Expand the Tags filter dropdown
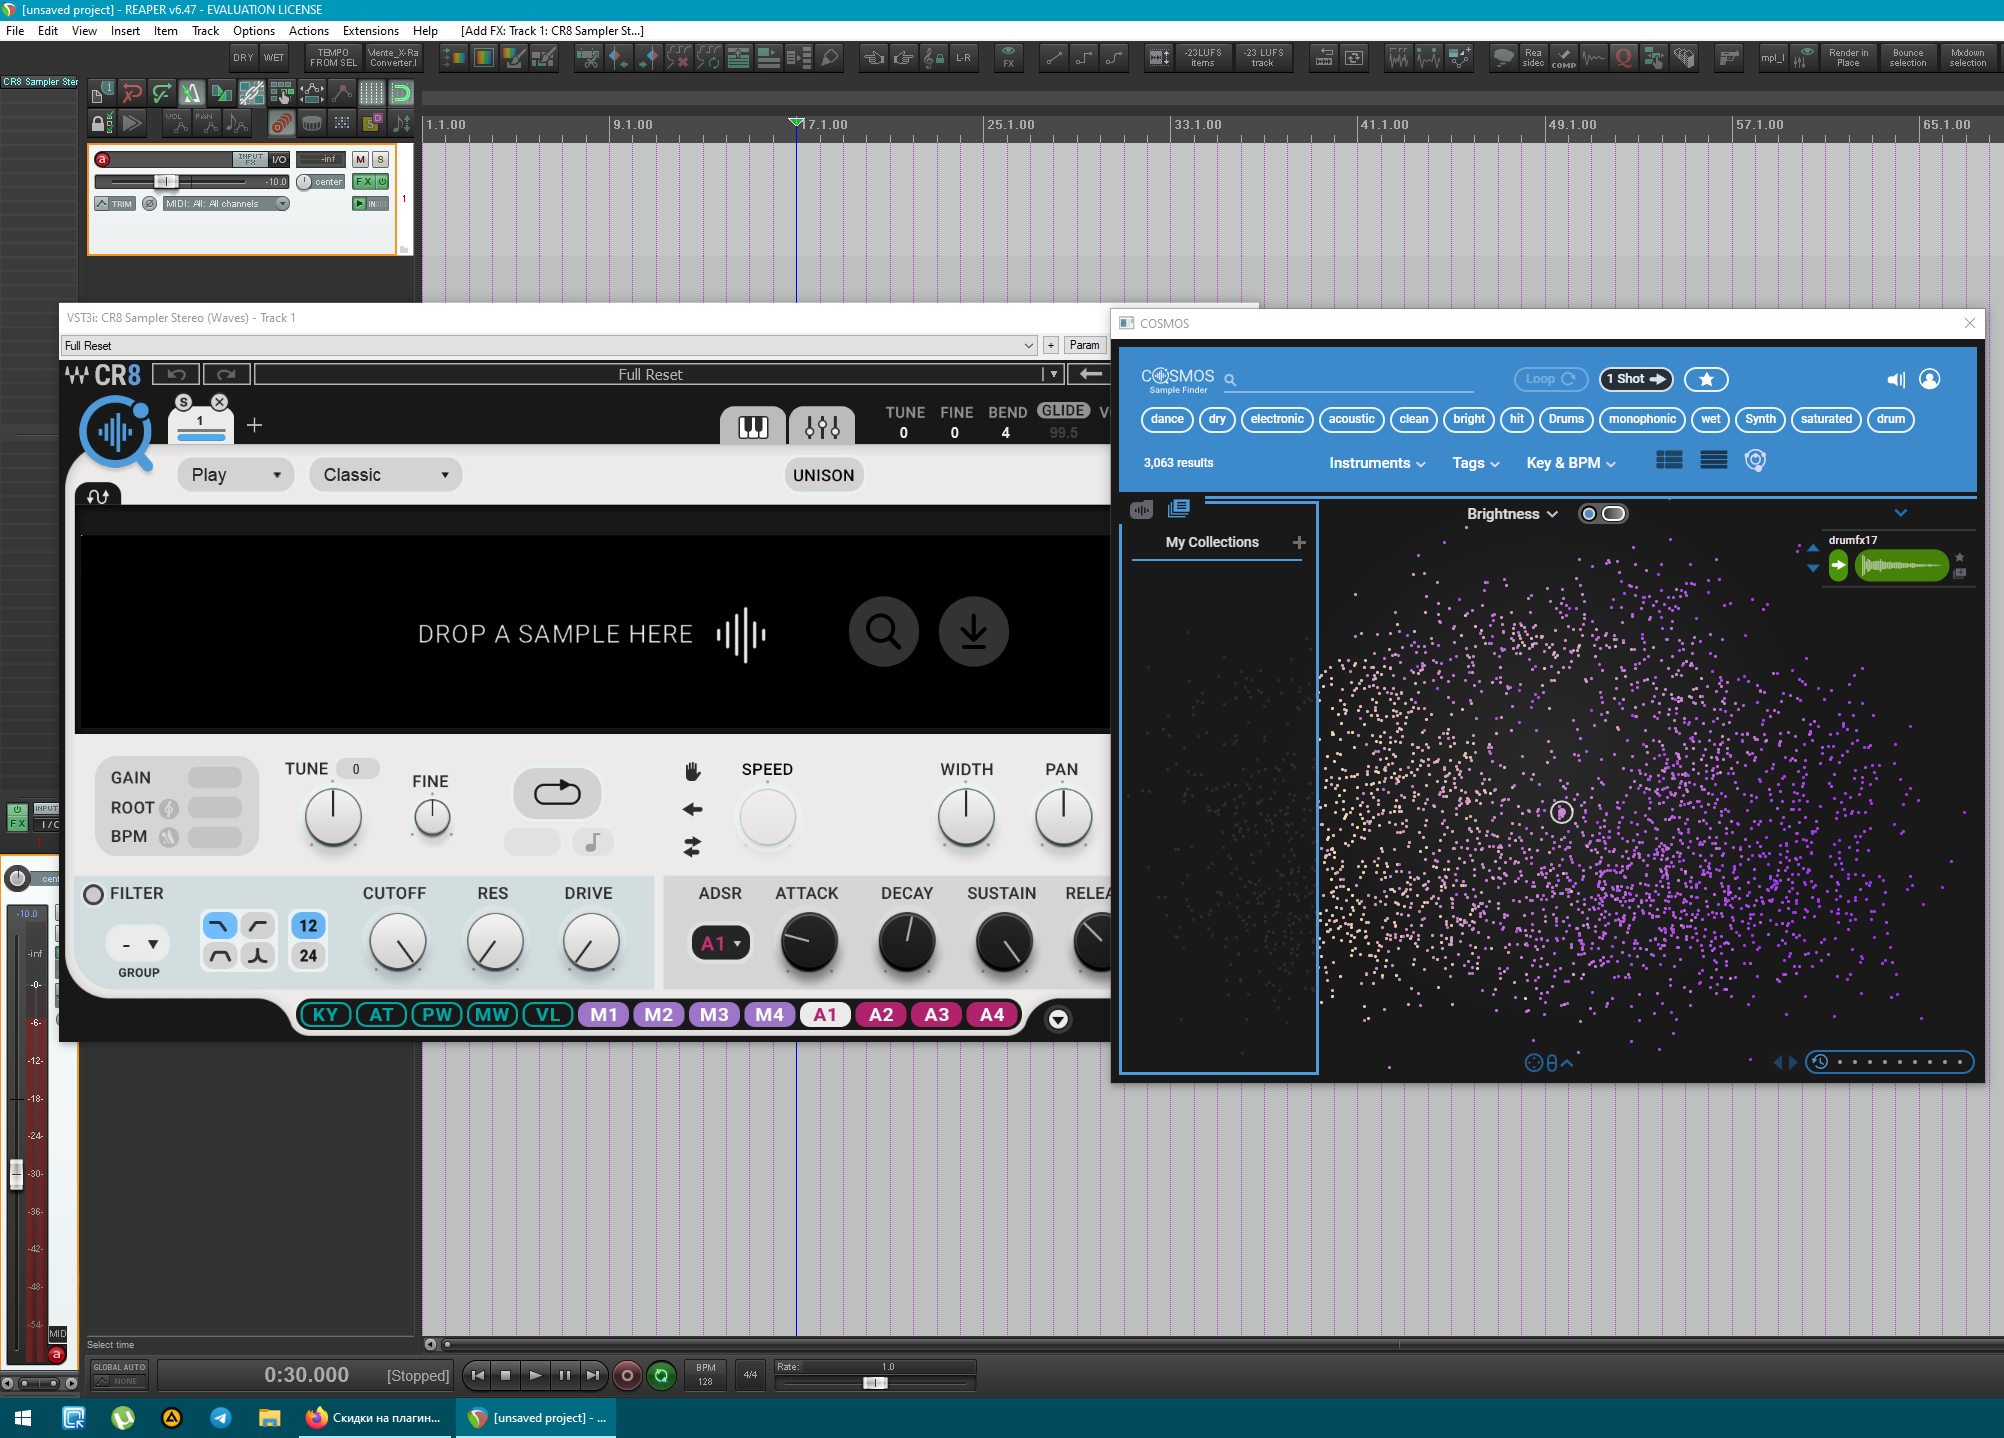2004x1438 pixels. [1476, 463]
